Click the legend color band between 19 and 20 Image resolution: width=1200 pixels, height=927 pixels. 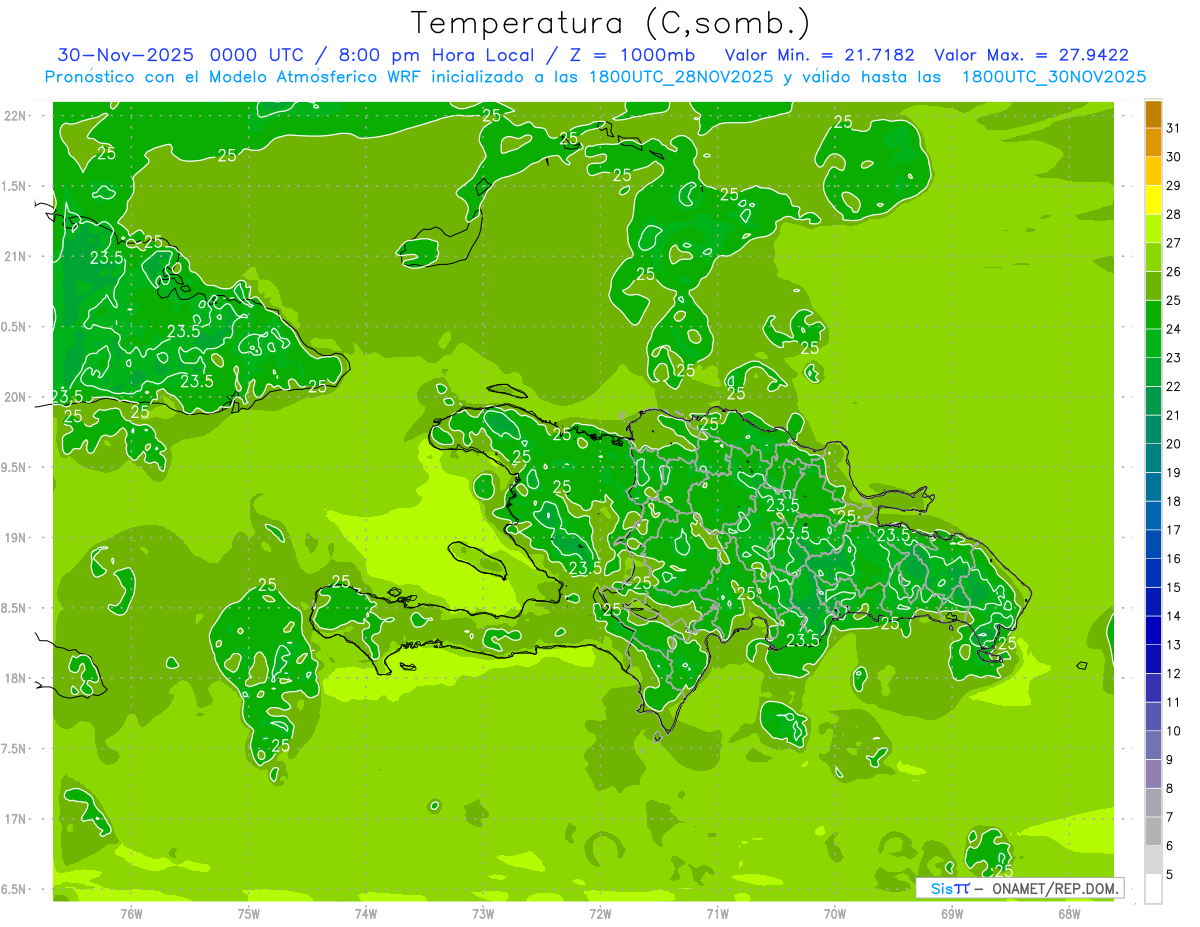coord(1153,459)
